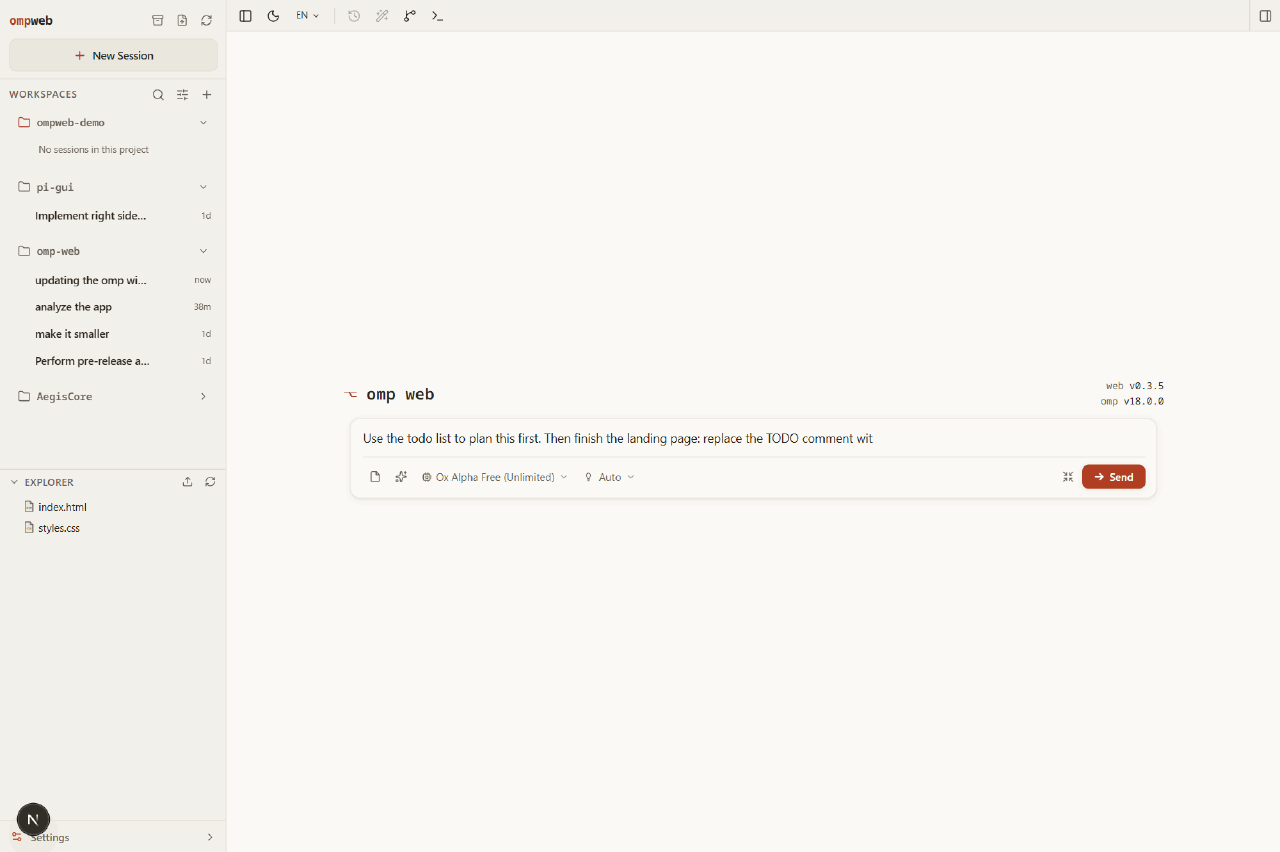Viewport: 1280px width, 852px height.
Task: Open the git branch icon in toolbar
Action: [x=410, y=16]
